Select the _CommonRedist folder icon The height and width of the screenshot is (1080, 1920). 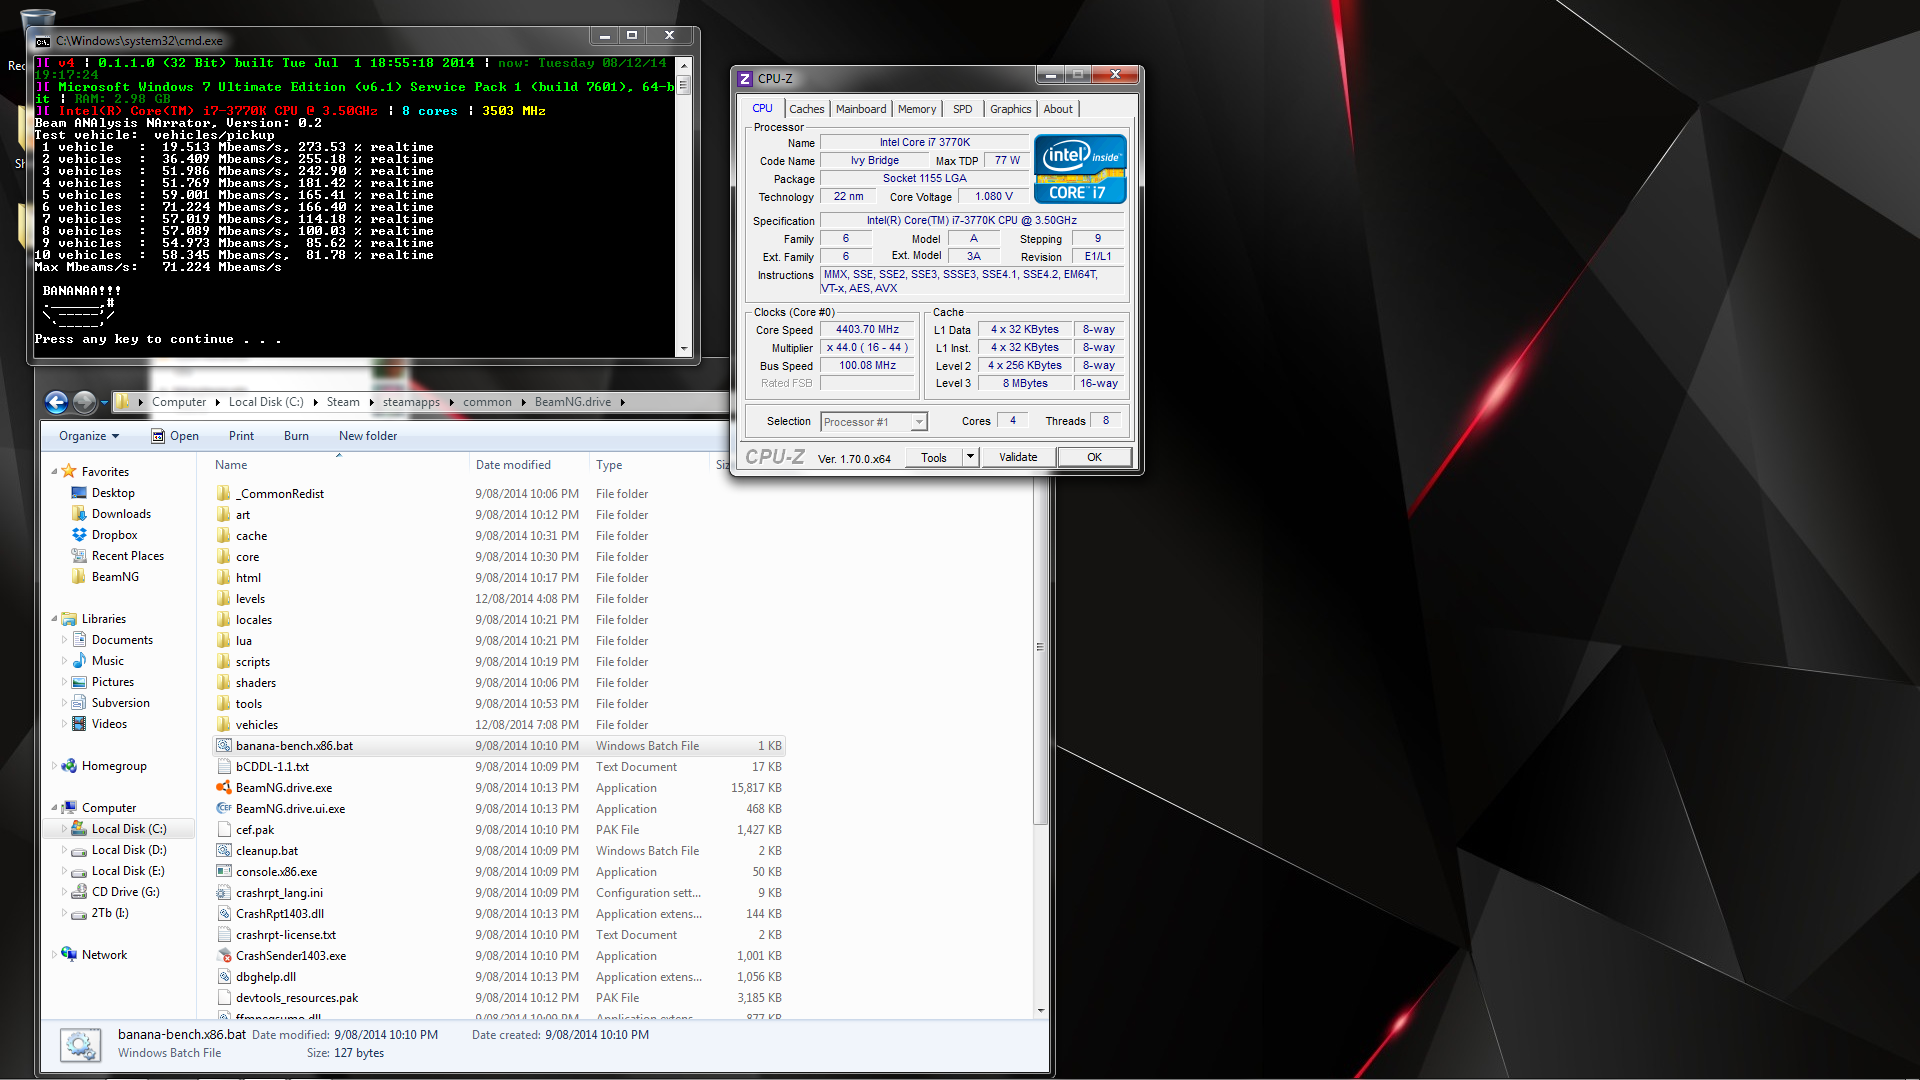224,494
